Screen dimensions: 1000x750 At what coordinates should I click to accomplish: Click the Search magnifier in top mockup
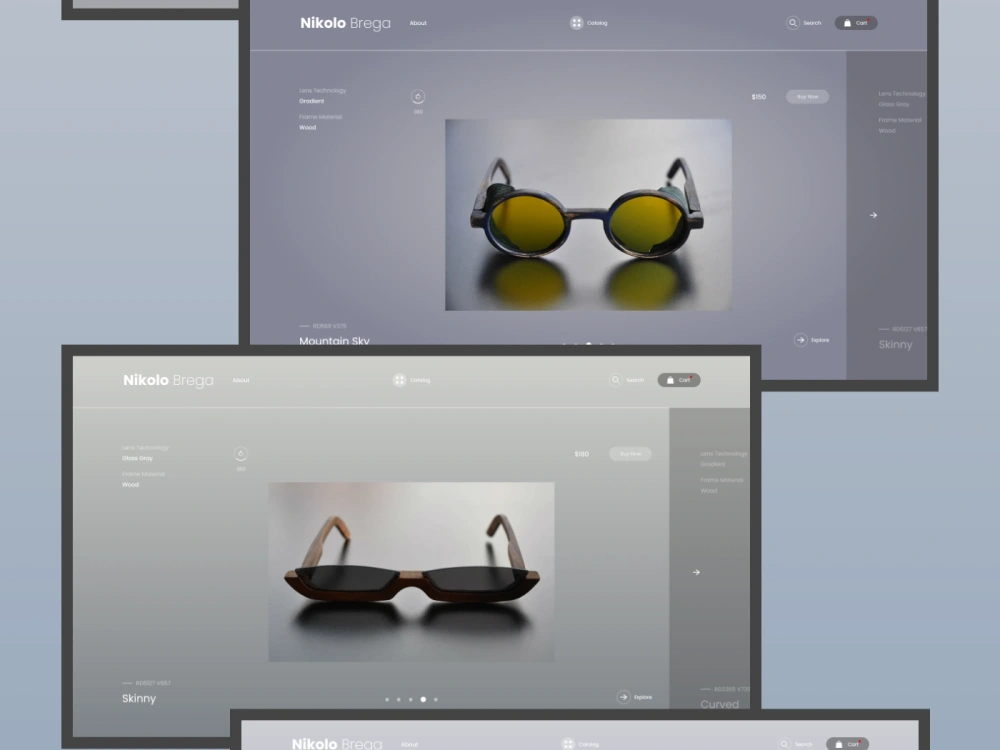click(x=792, y=23)
